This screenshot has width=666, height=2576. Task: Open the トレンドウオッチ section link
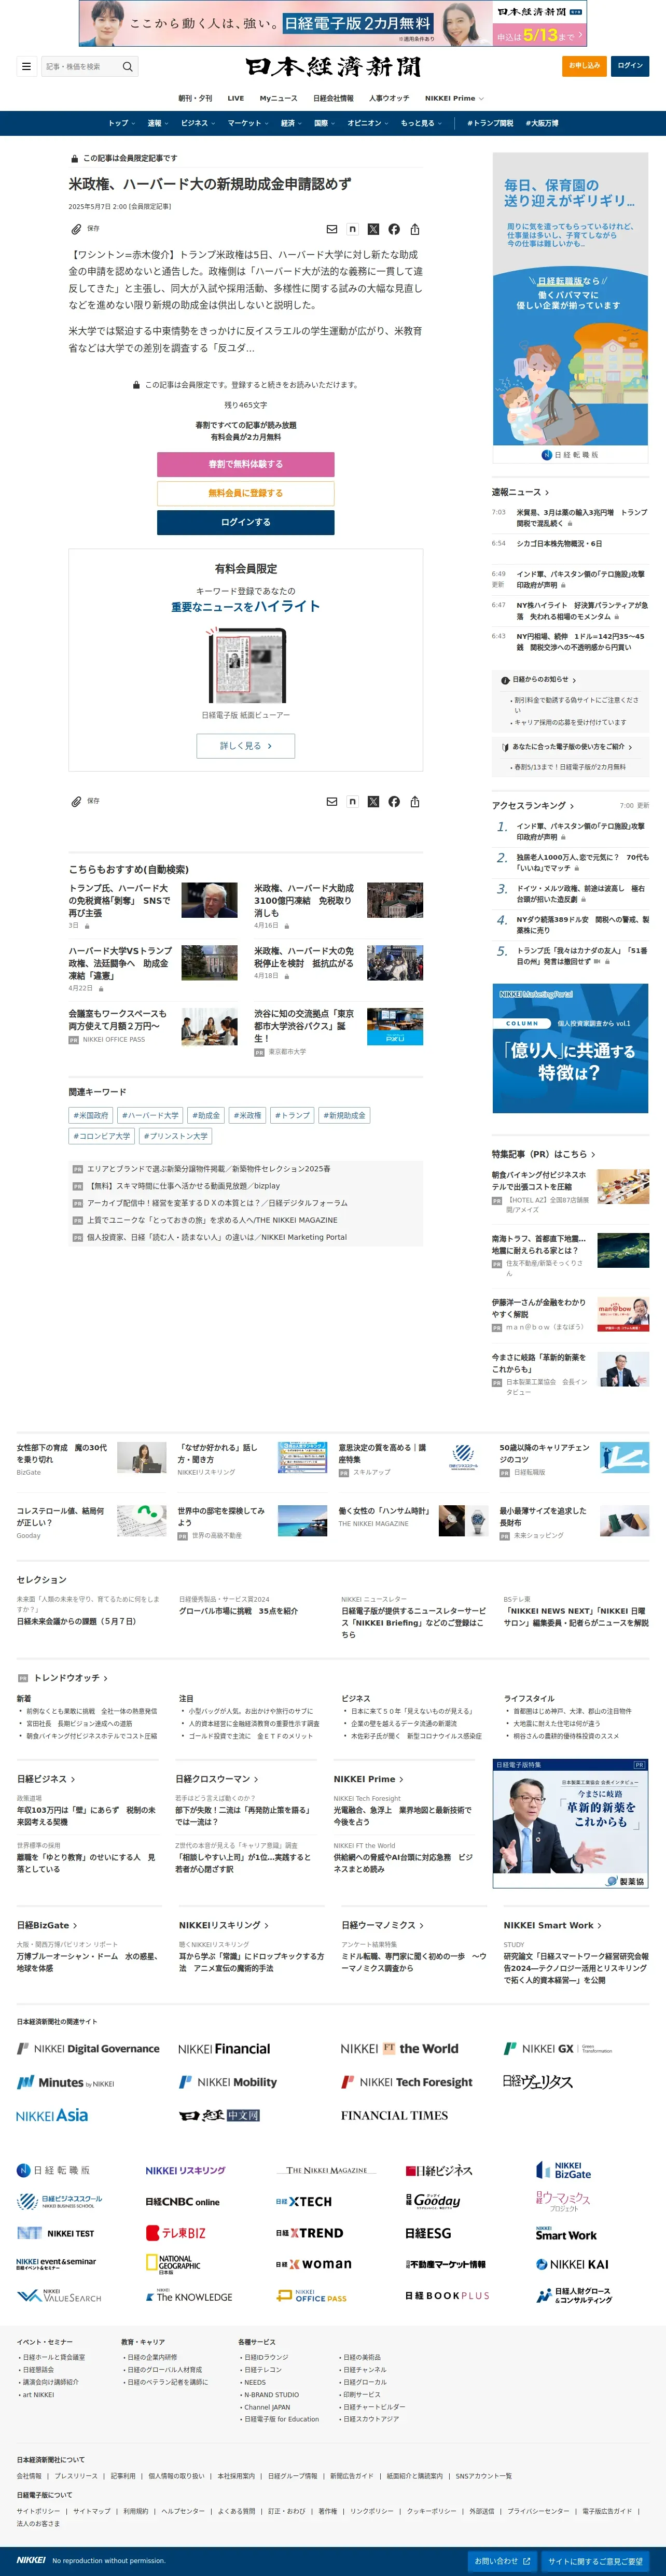70,1677
